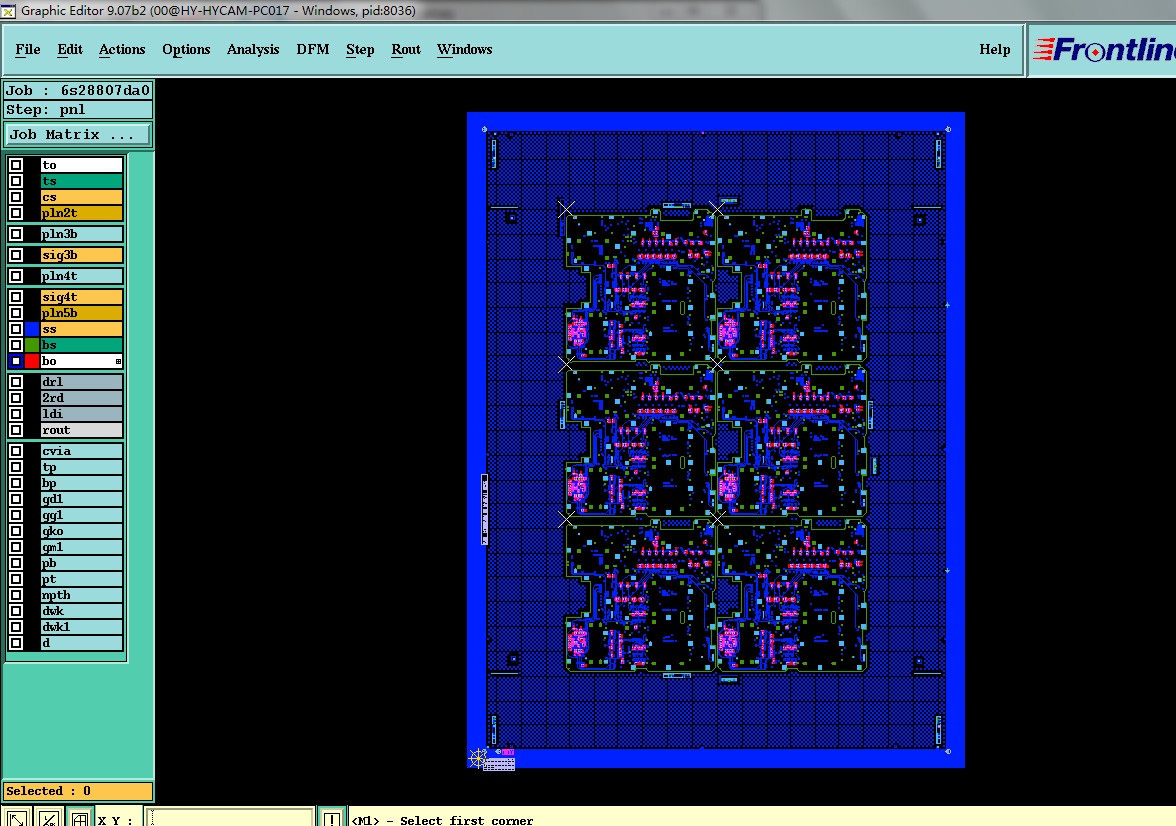
Task: Toggle the checkbox for layer cs
Action: [16, 197]
